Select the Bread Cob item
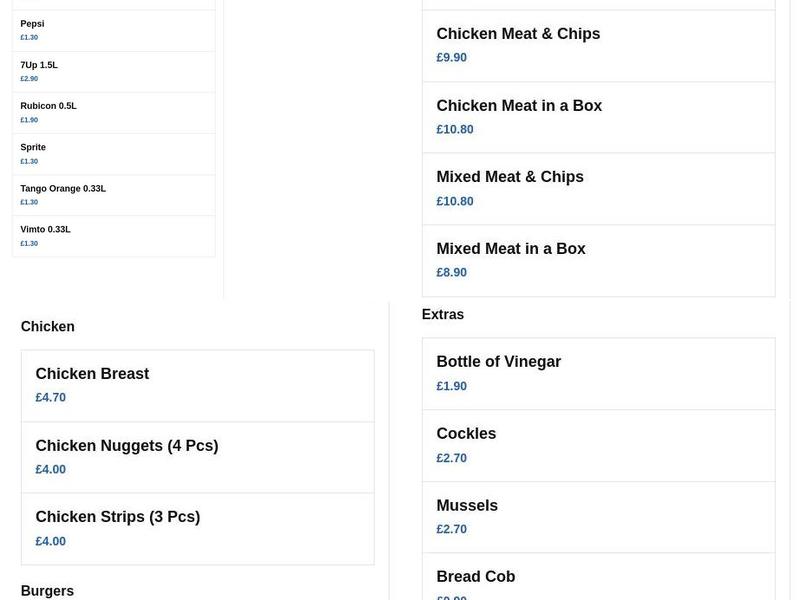 point(598,583)
